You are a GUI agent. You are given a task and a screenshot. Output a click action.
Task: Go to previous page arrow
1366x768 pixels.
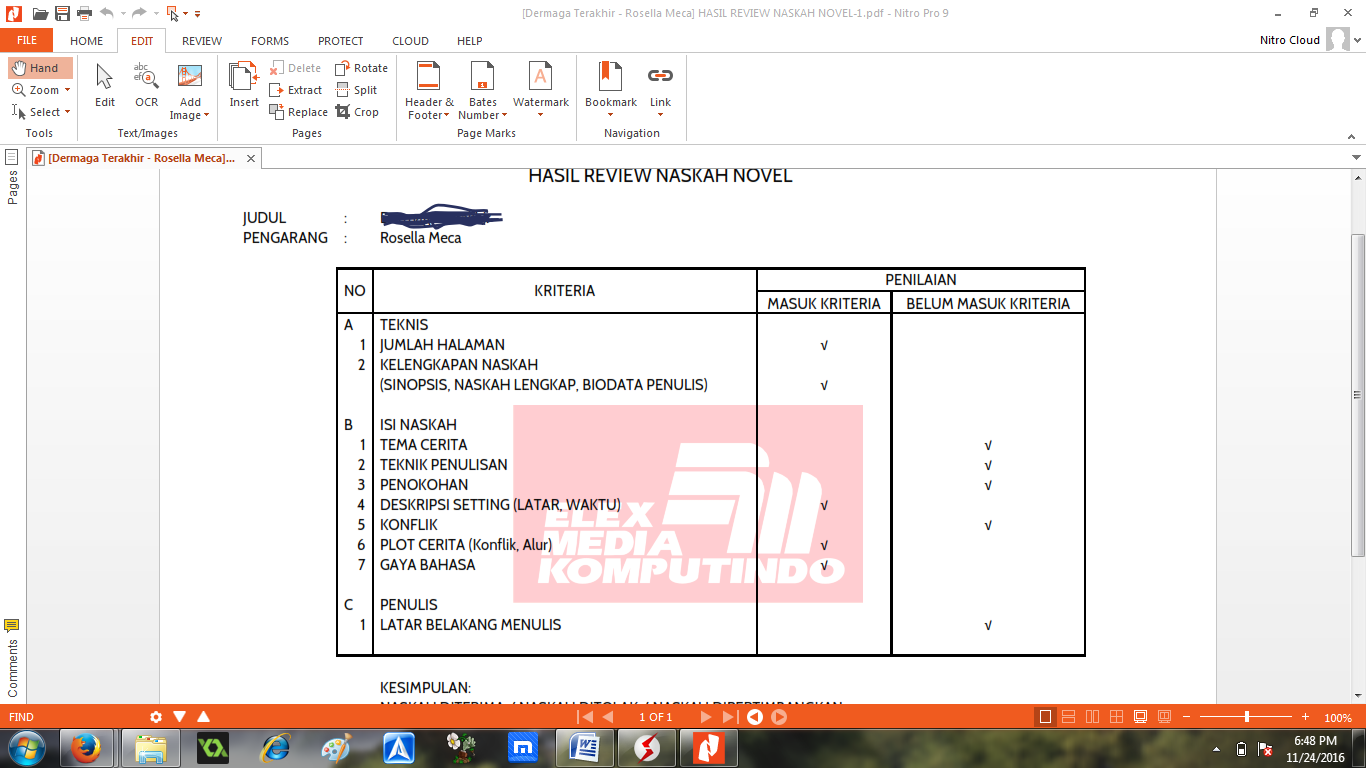pyautogui.click(x=608, y=717)
